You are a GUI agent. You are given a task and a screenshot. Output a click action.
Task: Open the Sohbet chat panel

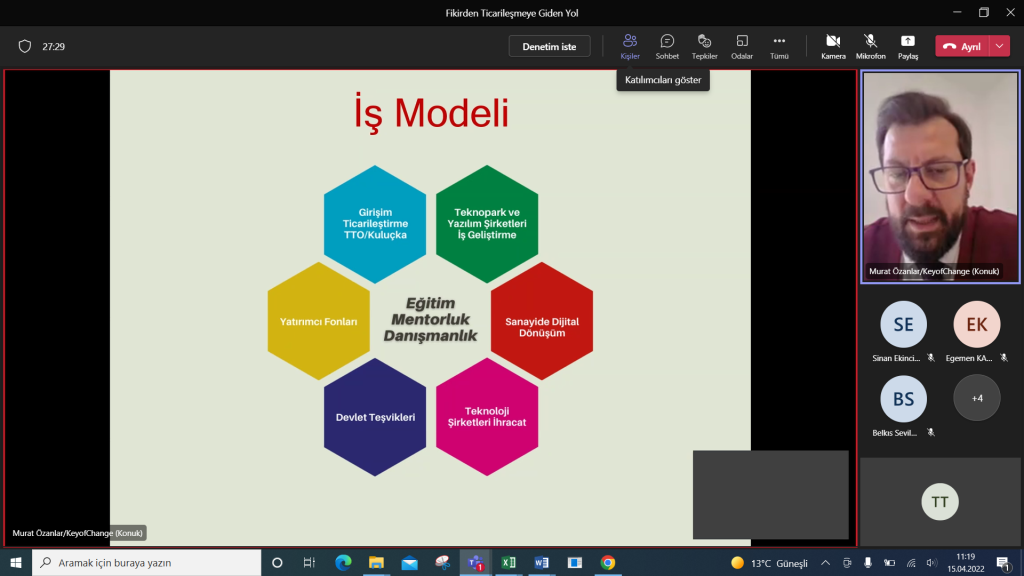click(x=667, y=46)
